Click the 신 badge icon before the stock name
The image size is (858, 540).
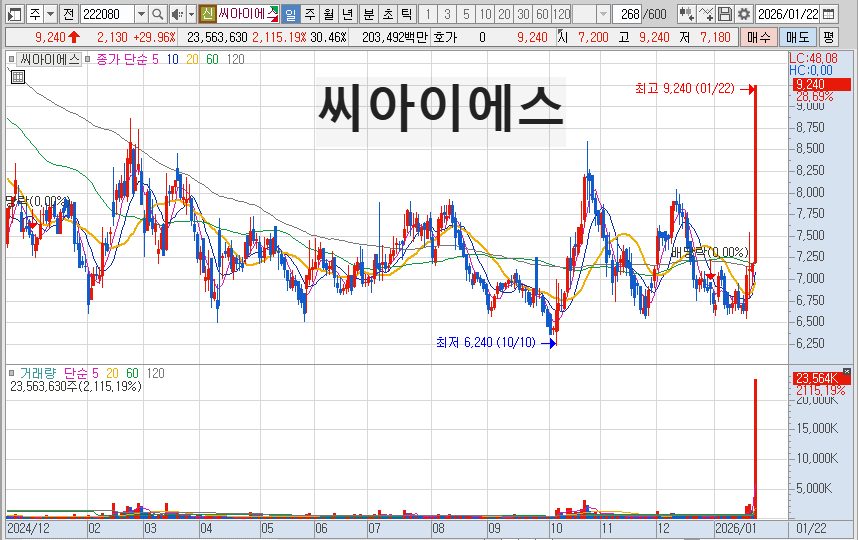click(x=207, y=14)
